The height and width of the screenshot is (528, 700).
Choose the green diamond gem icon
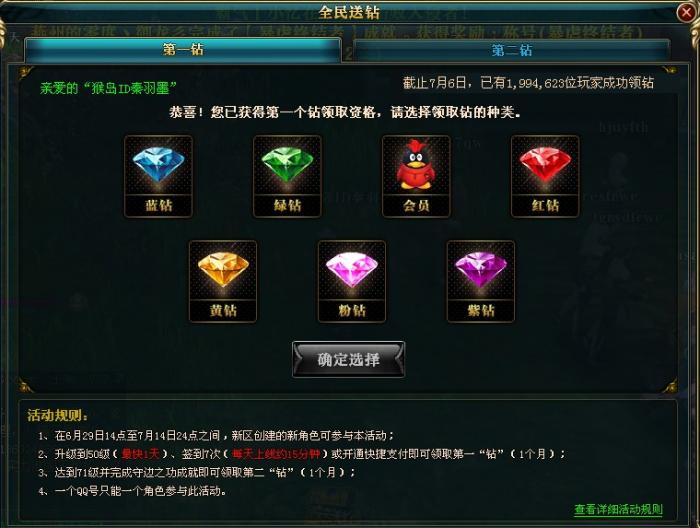(x=287, y=164)
